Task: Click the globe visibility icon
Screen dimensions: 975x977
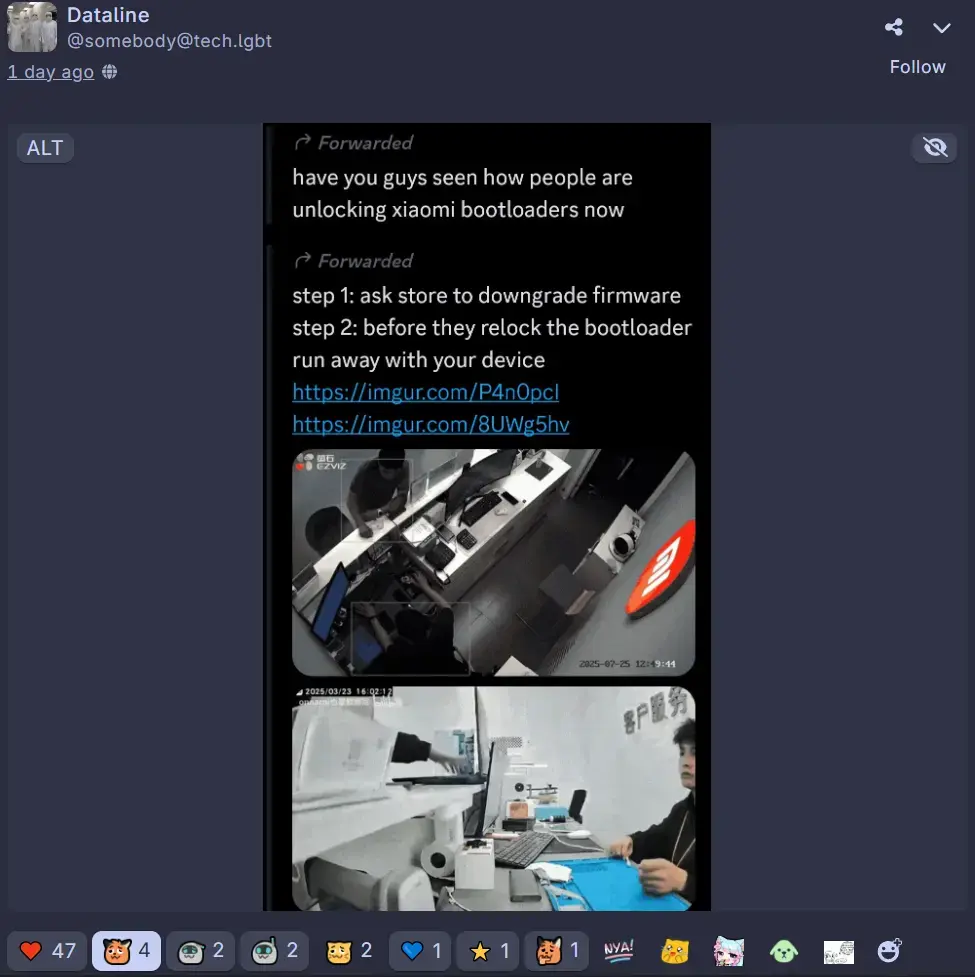Action: [110, 72]
